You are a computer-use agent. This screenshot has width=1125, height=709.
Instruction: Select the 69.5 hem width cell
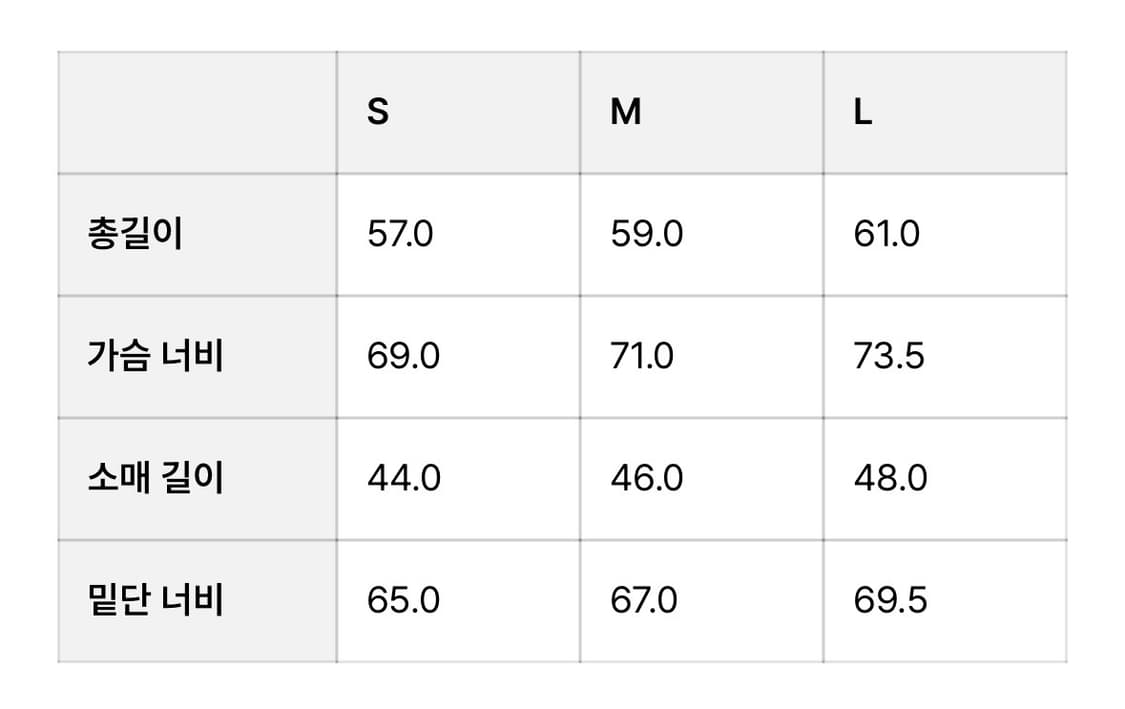click(x=890, y=601)
